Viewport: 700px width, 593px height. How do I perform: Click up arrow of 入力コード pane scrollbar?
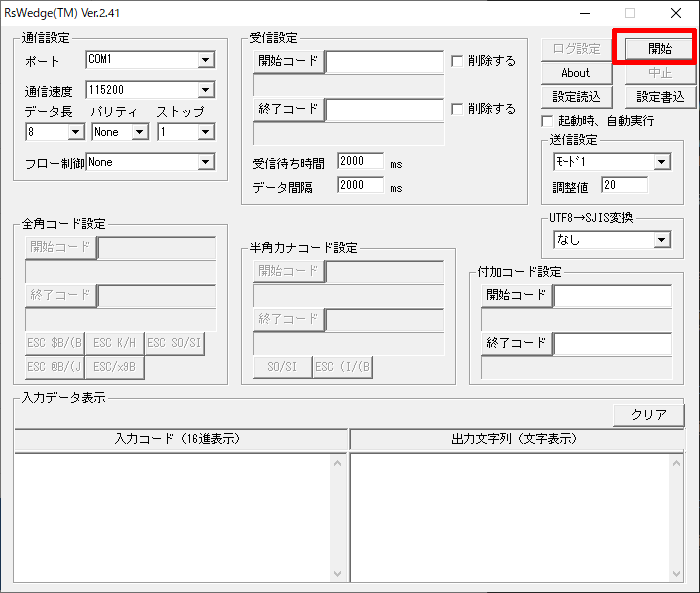pyautogui.click(x=338, y=463)
